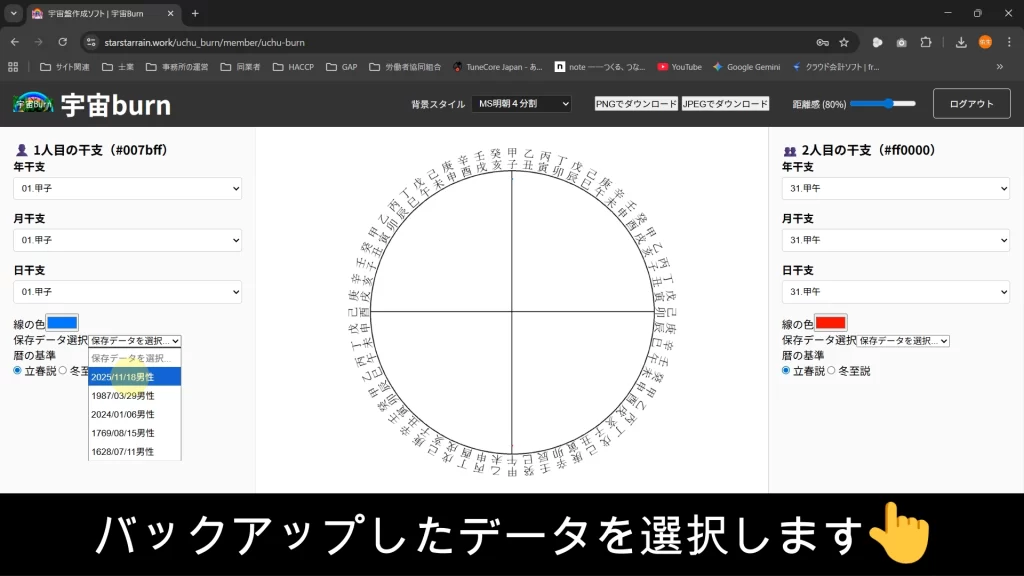Open a new browser tab with plus icon
This screenshot has width=1024, height=576.
pyautogui.click(x=195, y=14)
